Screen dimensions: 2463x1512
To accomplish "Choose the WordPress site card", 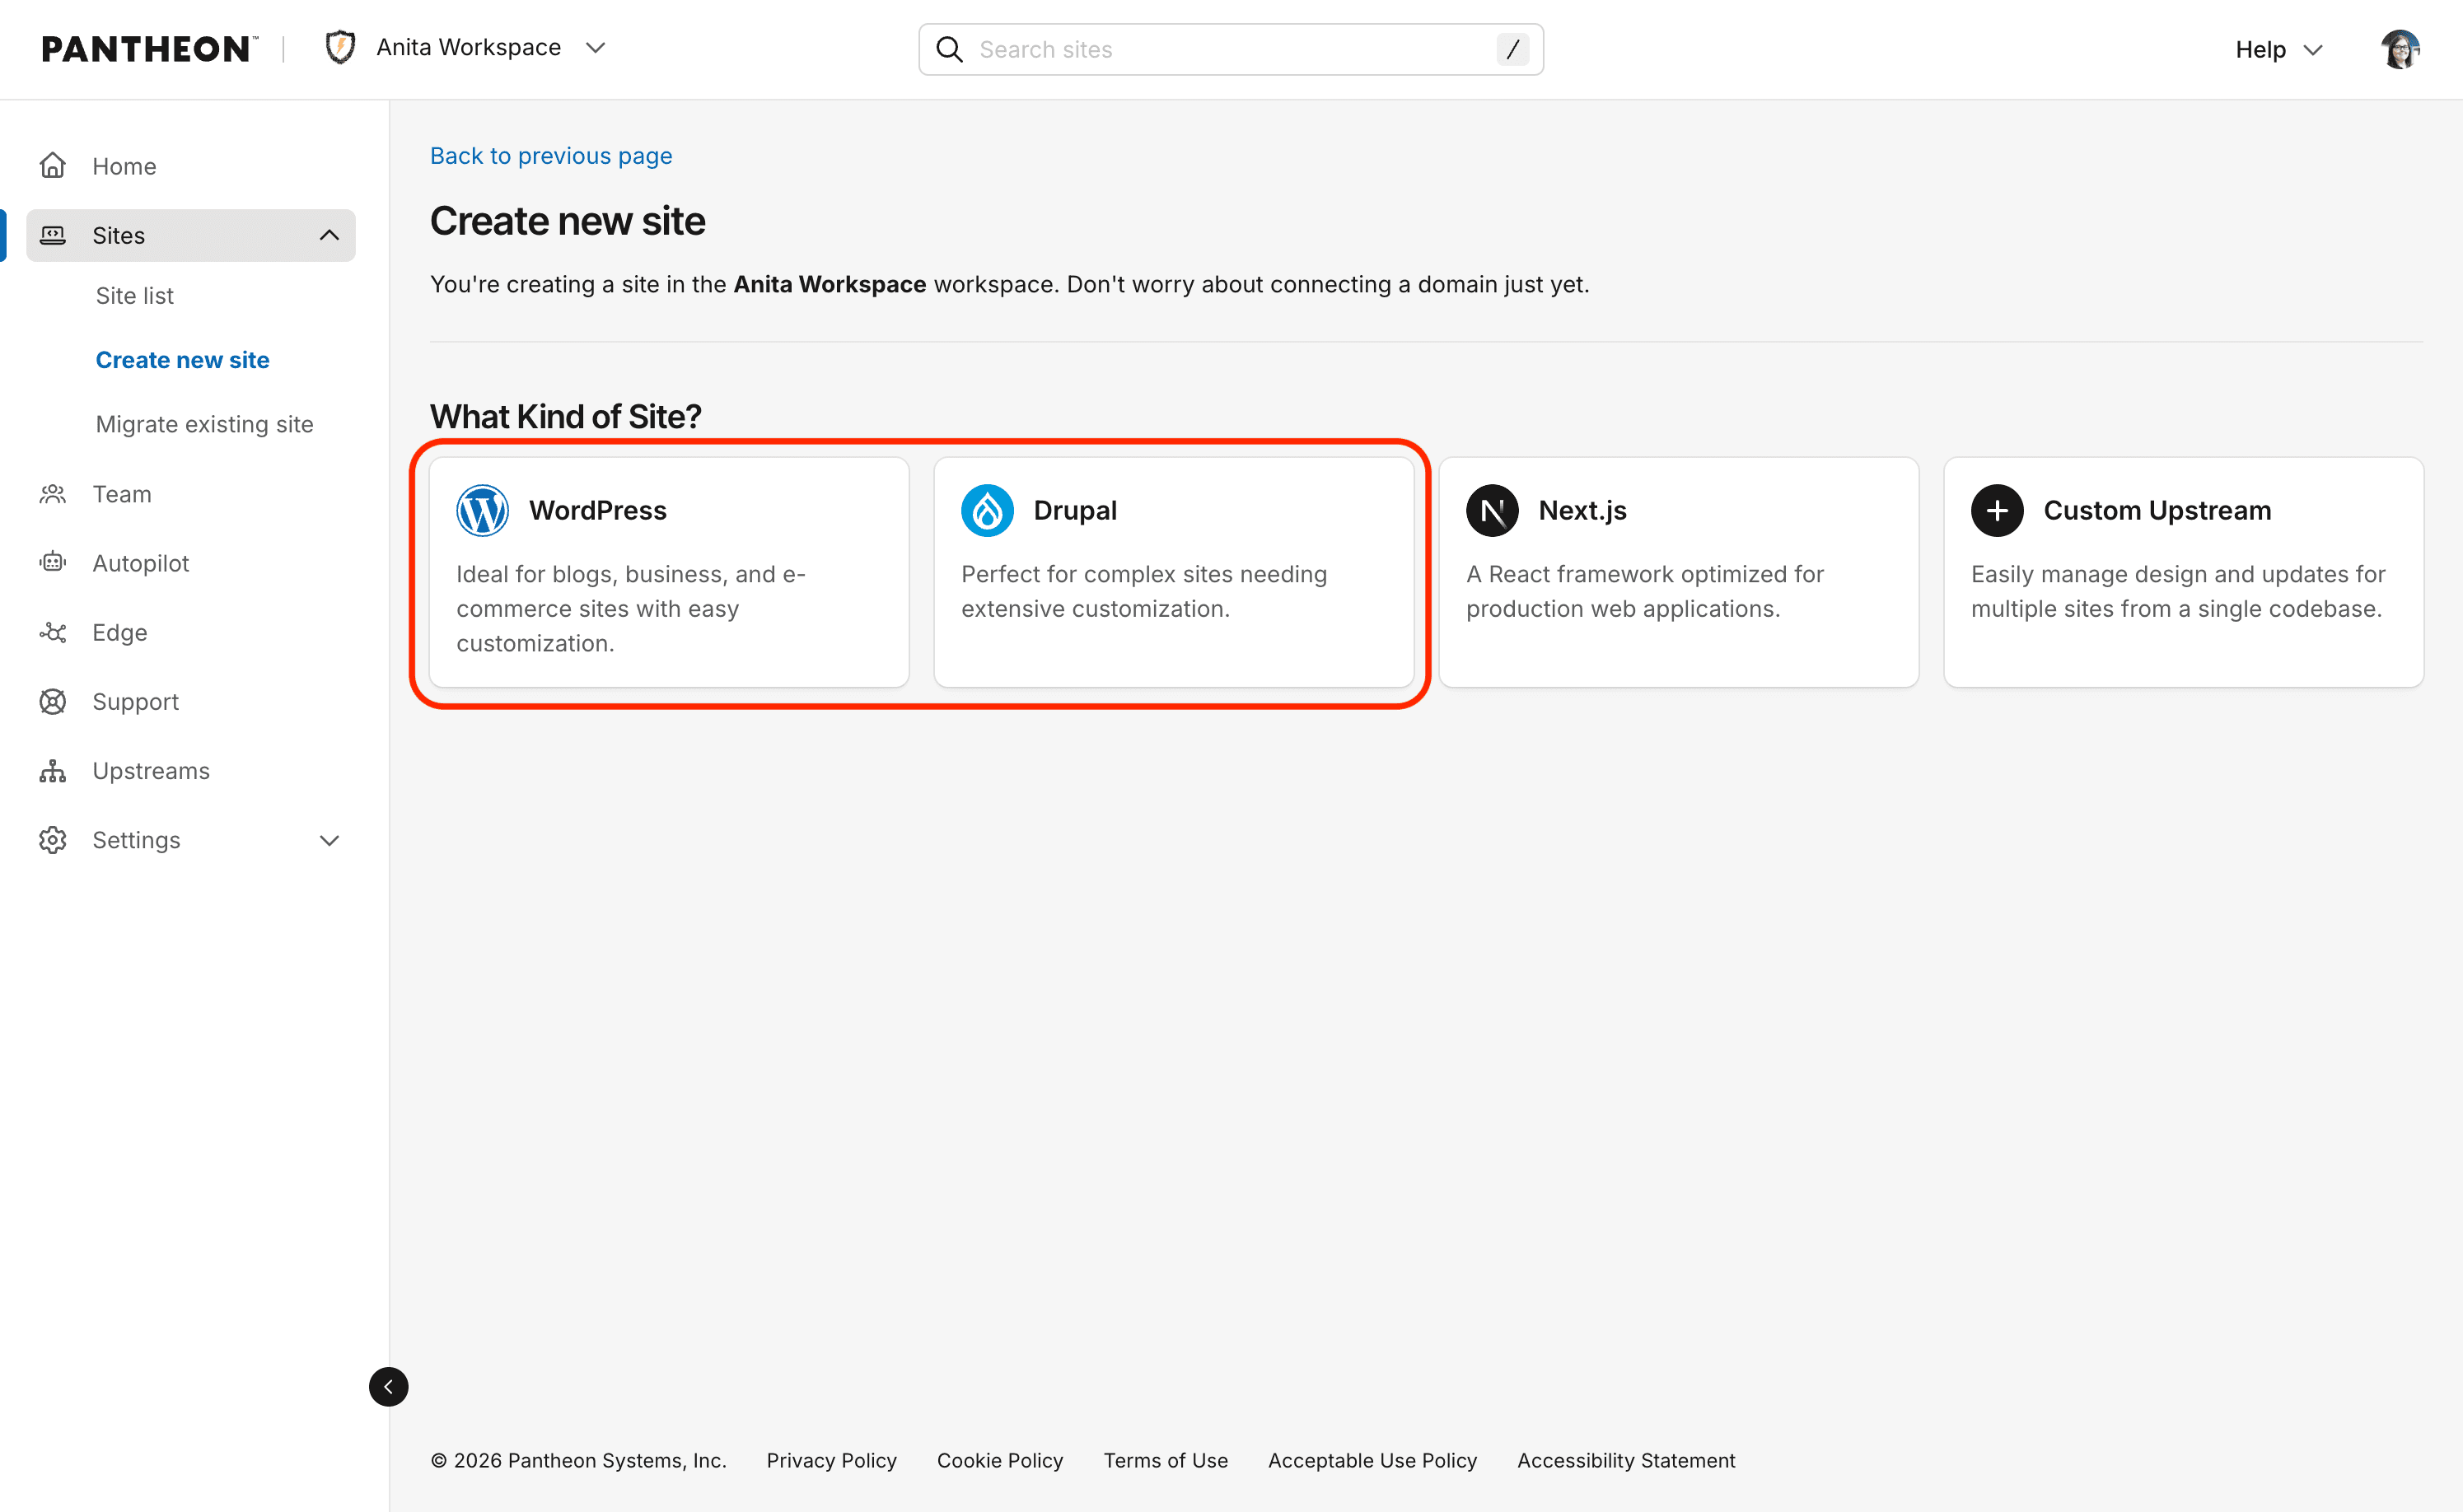I will point(669,572).
